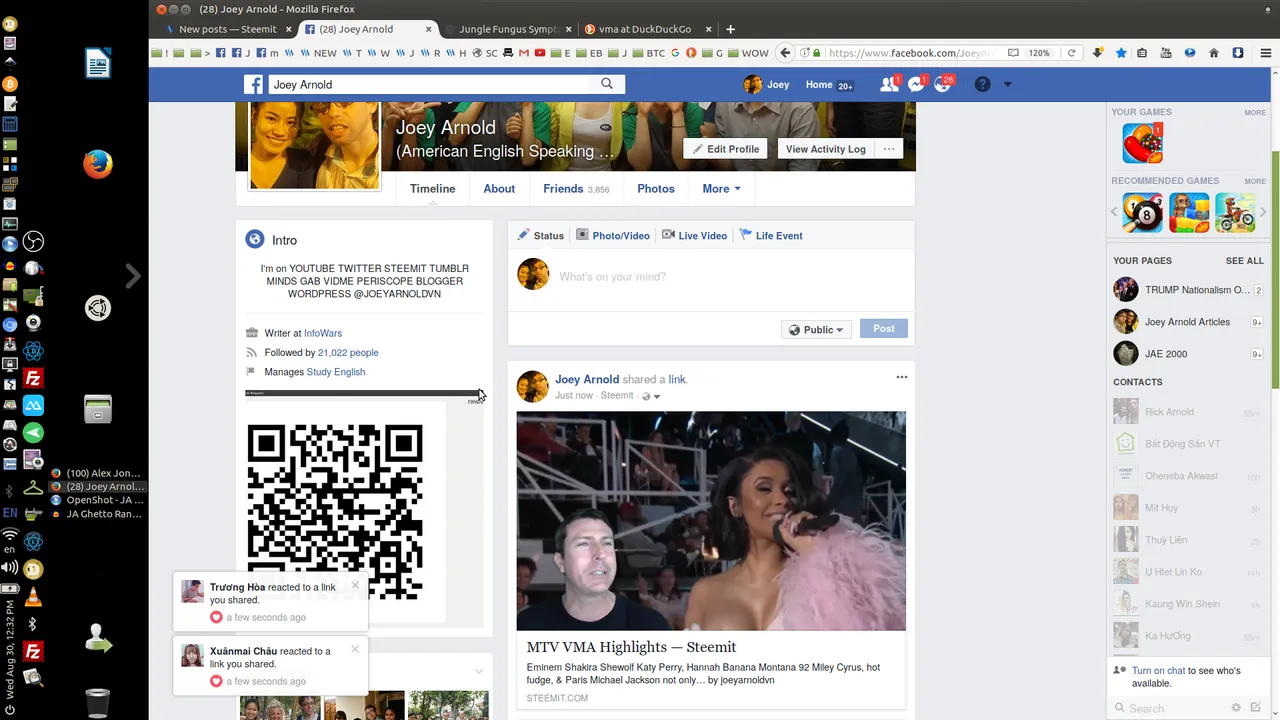Open the Messenger messages icon
The image size is (1280, 720).
pyautogui.click(x=916, y=84)
